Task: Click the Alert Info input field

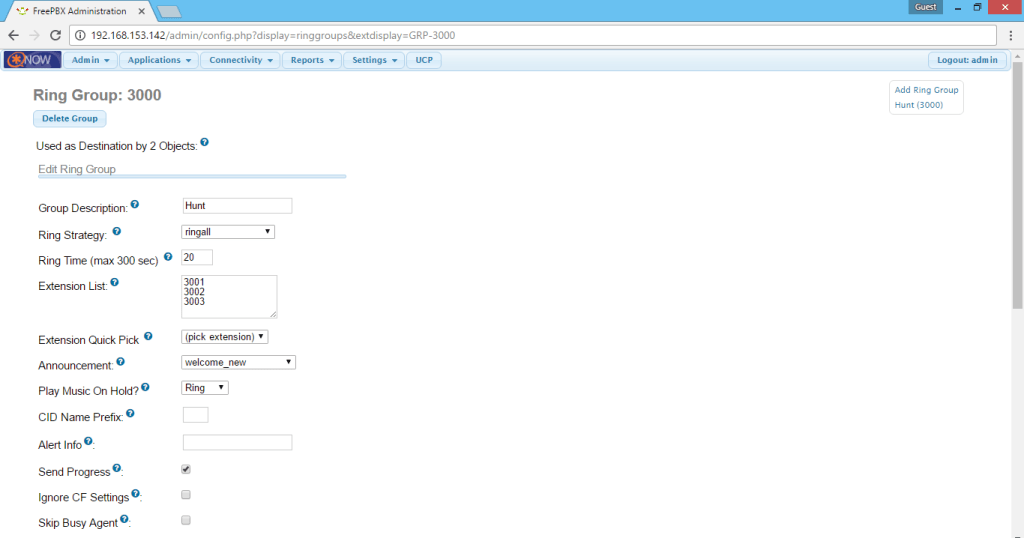Action: pos(237,443)
